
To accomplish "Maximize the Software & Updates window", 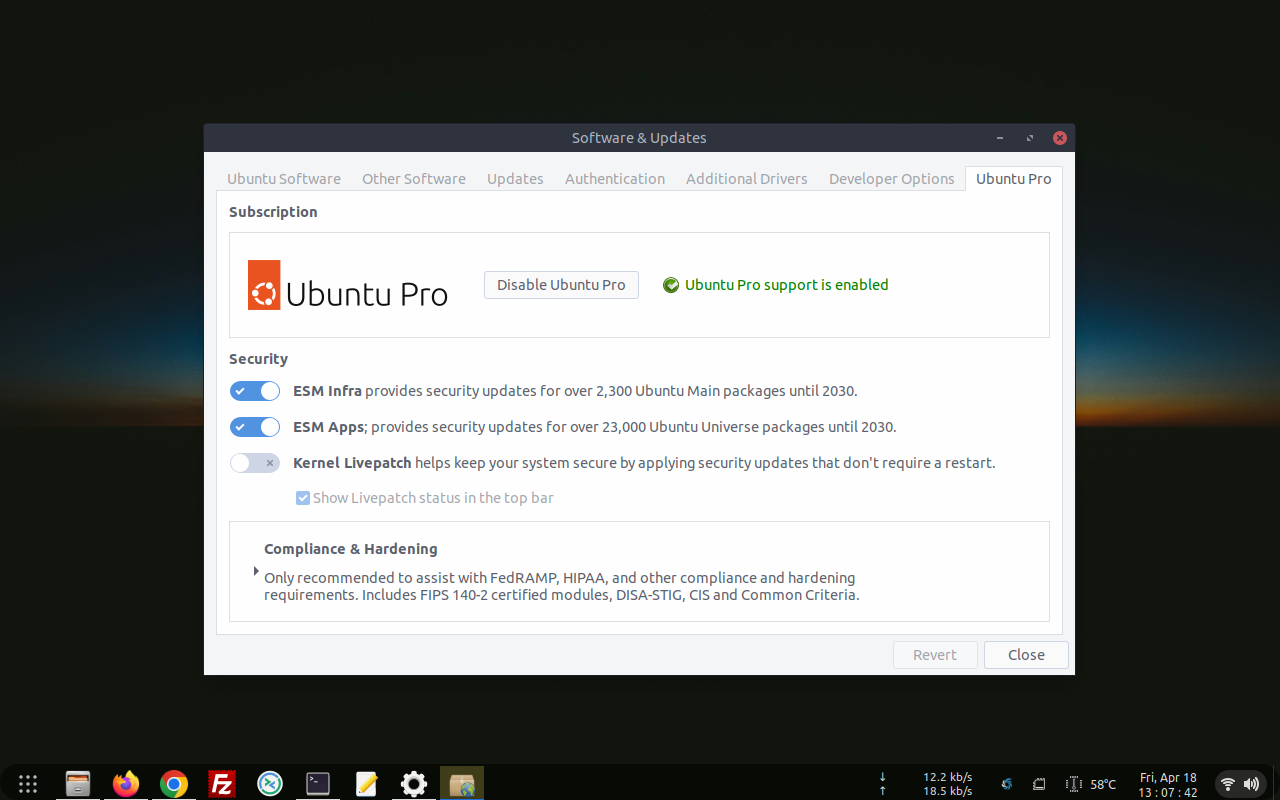I will [1030, 138].
